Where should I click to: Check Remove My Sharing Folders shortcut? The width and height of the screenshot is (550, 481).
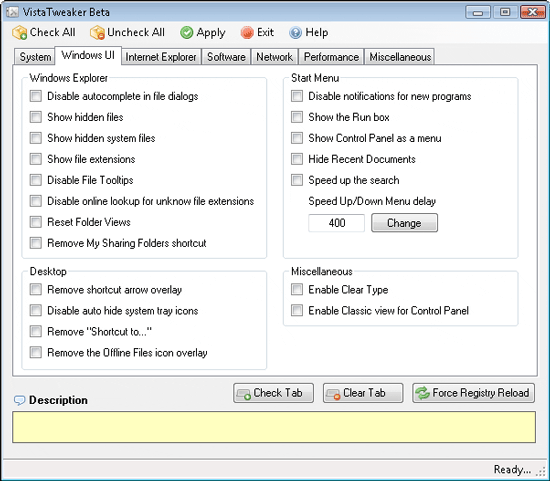pyautogui.click(x=35, y=243)
